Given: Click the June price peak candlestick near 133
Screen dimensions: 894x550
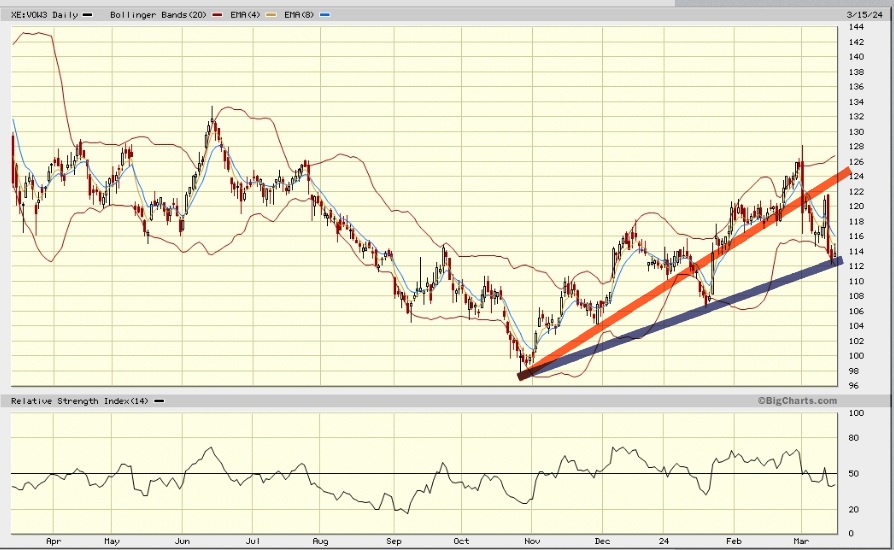Looking at the screenshot, I should (212, 120).
